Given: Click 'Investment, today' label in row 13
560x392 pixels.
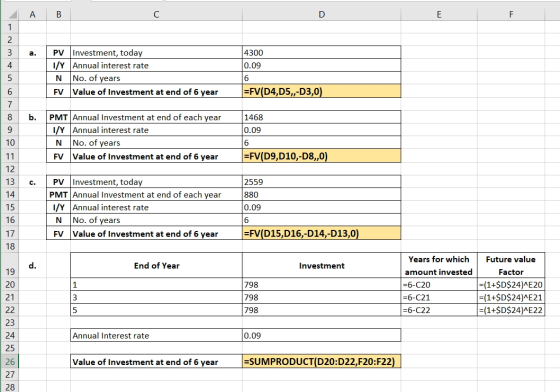Looking at the screenshot, I should (108, 182).
